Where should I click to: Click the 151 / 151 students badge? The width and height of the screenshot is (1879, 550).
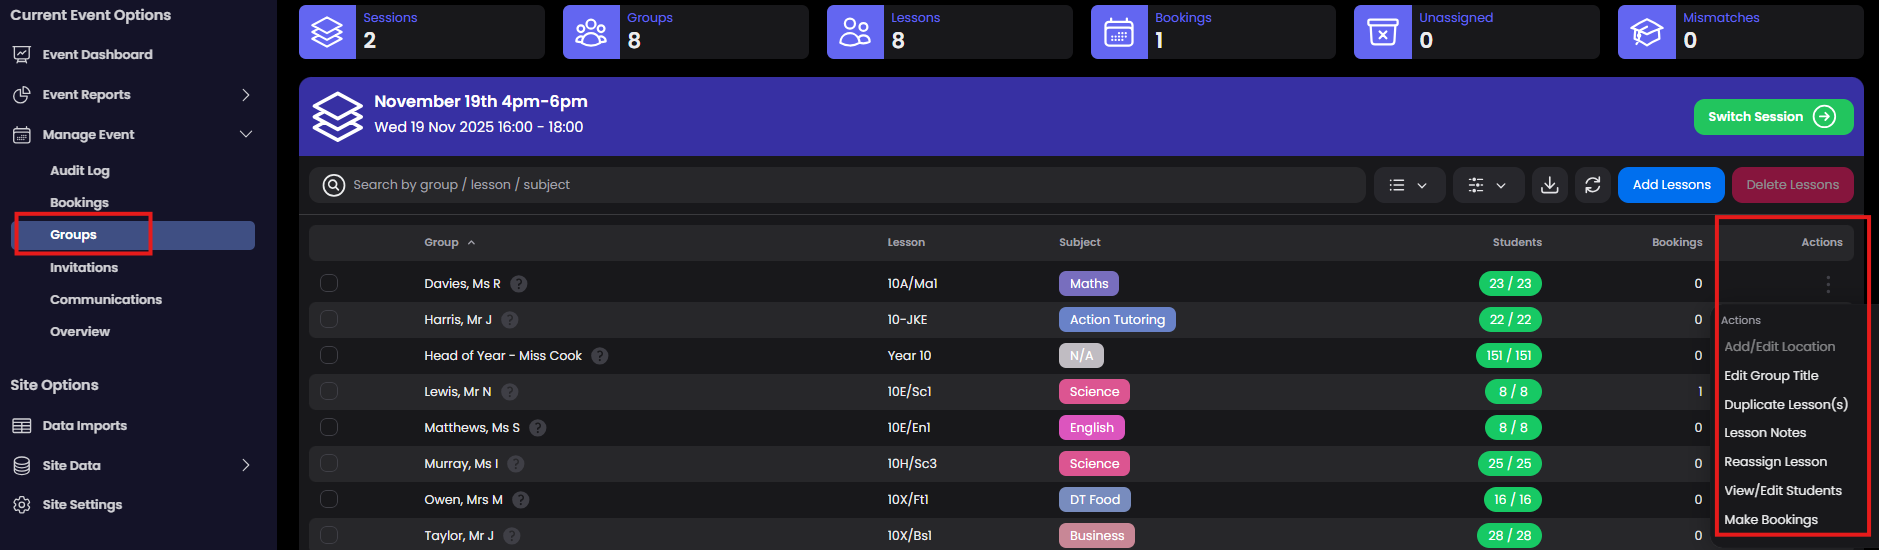tap(1508, 356)
